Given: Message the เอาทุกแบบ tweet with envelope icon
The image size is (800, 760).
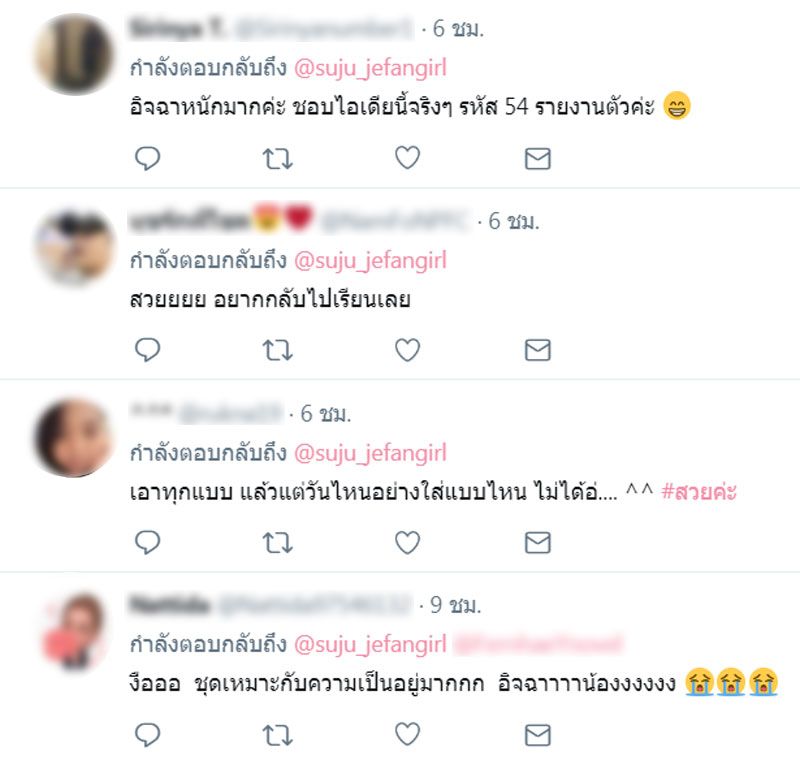Looking at the screenshot, I should click(x=538, y=543).
